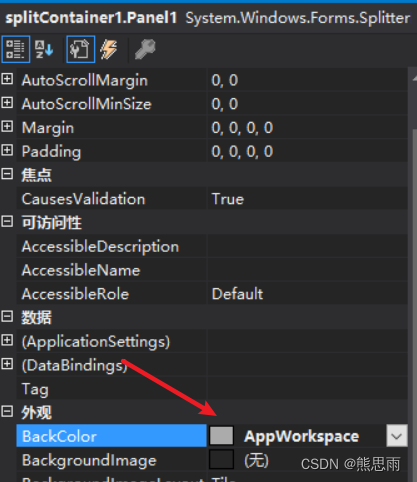Expand the Padding property
Viewport: 417px width, 482px height.
[7, 150]
